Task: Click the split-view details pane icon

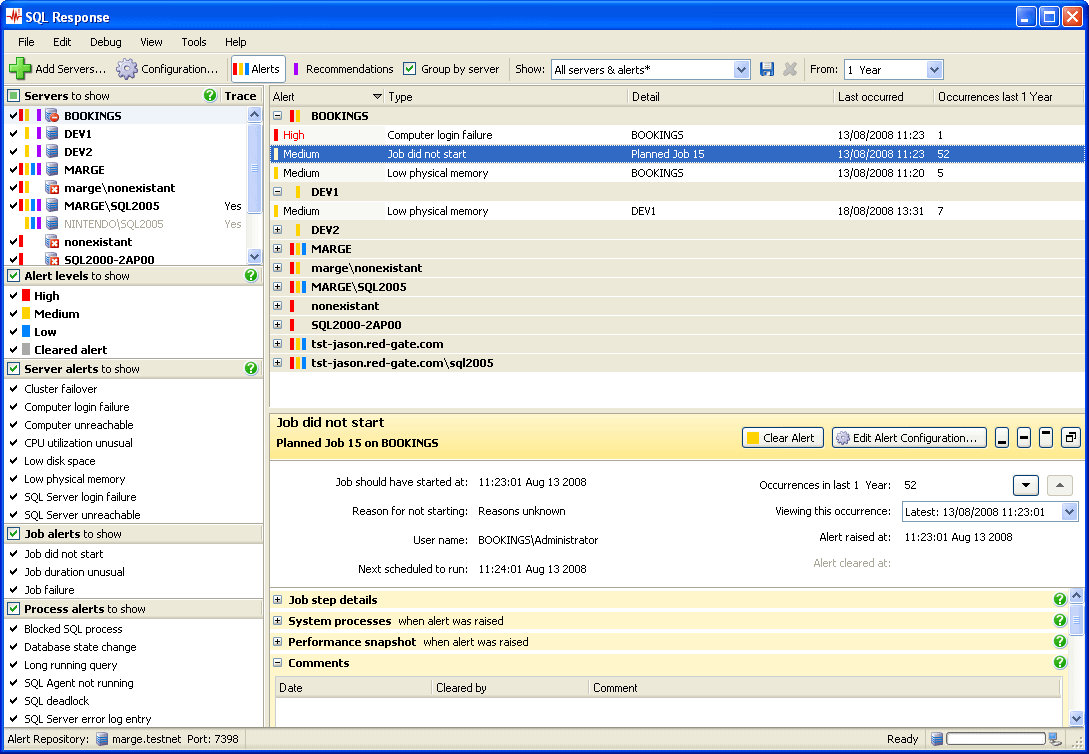Action: click(1024, 438)
